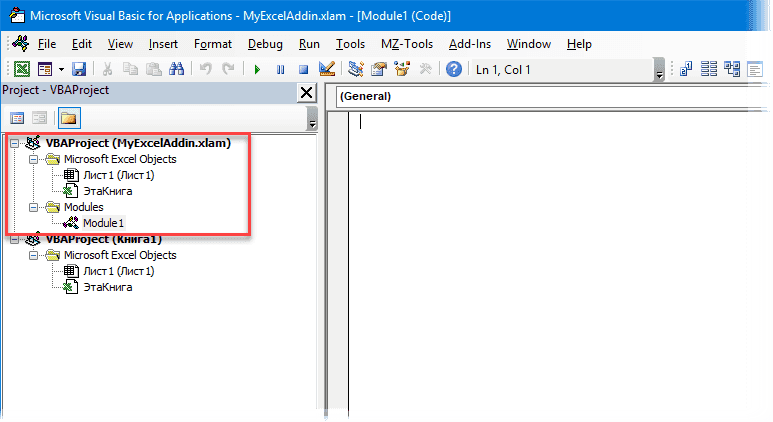Open the Properties Window toolbar icon

click(x=379, y=69)
